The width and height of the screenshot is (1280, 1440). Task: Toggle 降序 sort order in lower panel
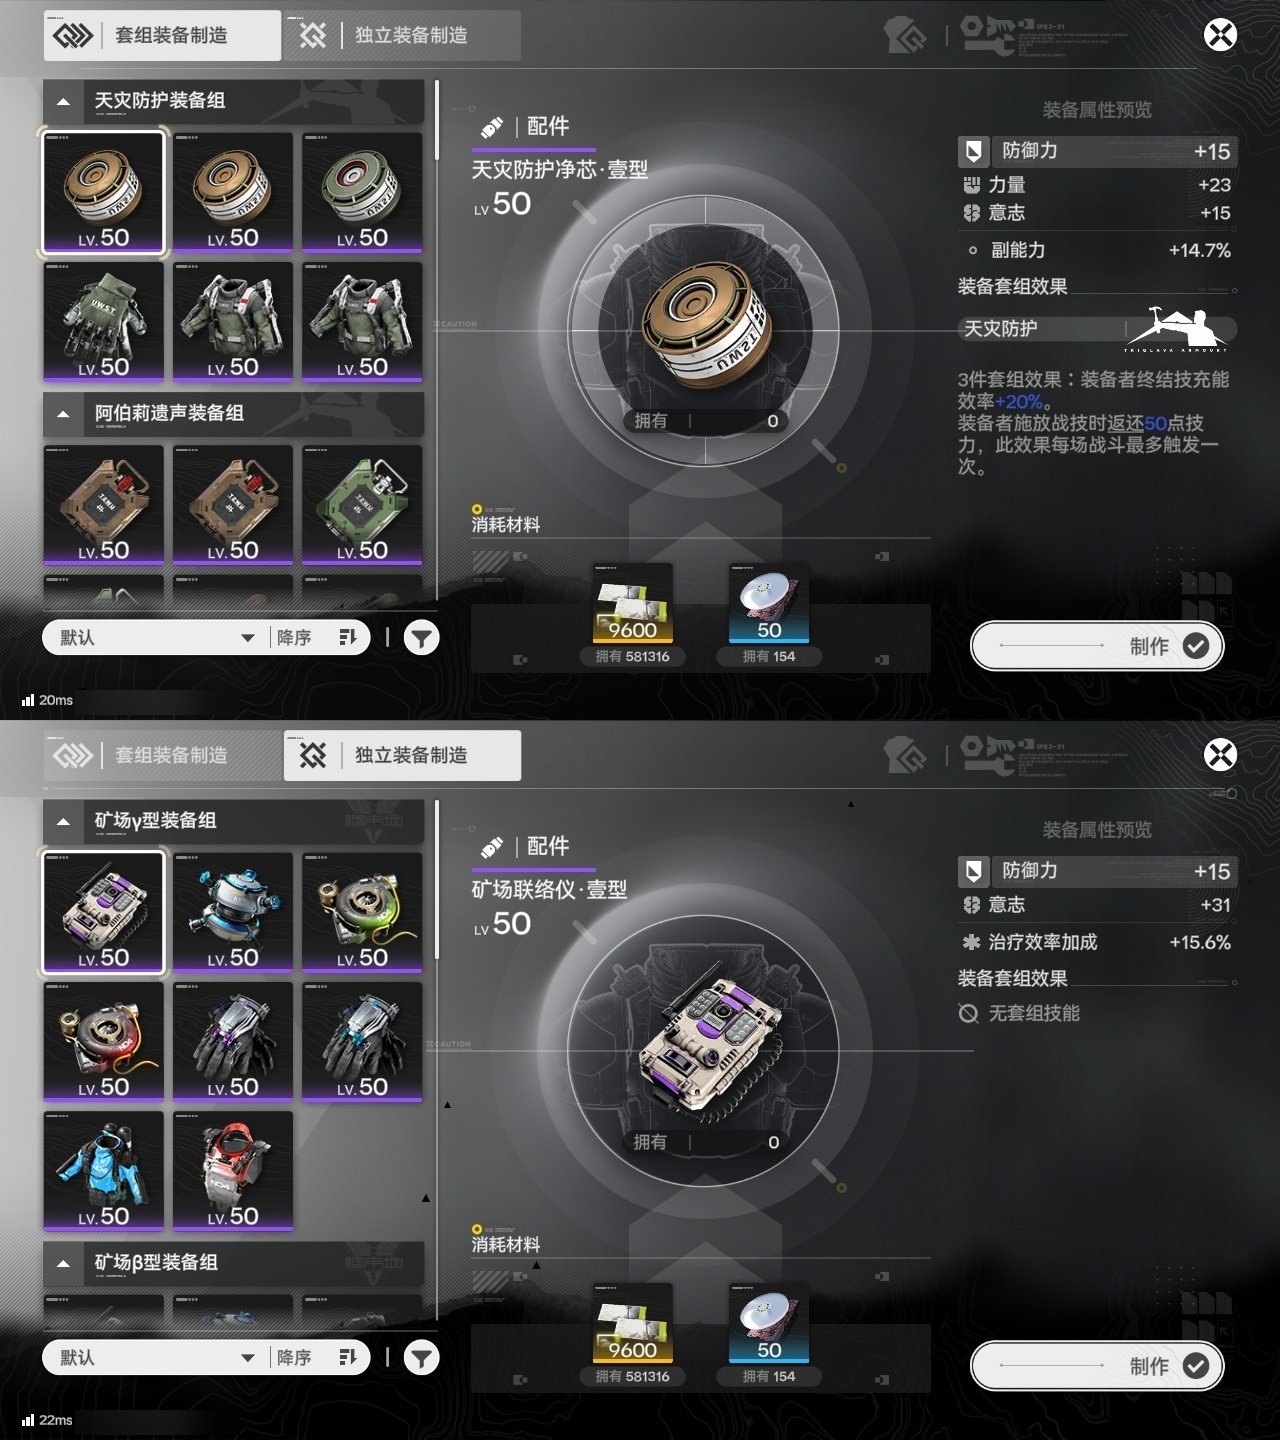click(x=318, y=1358)
